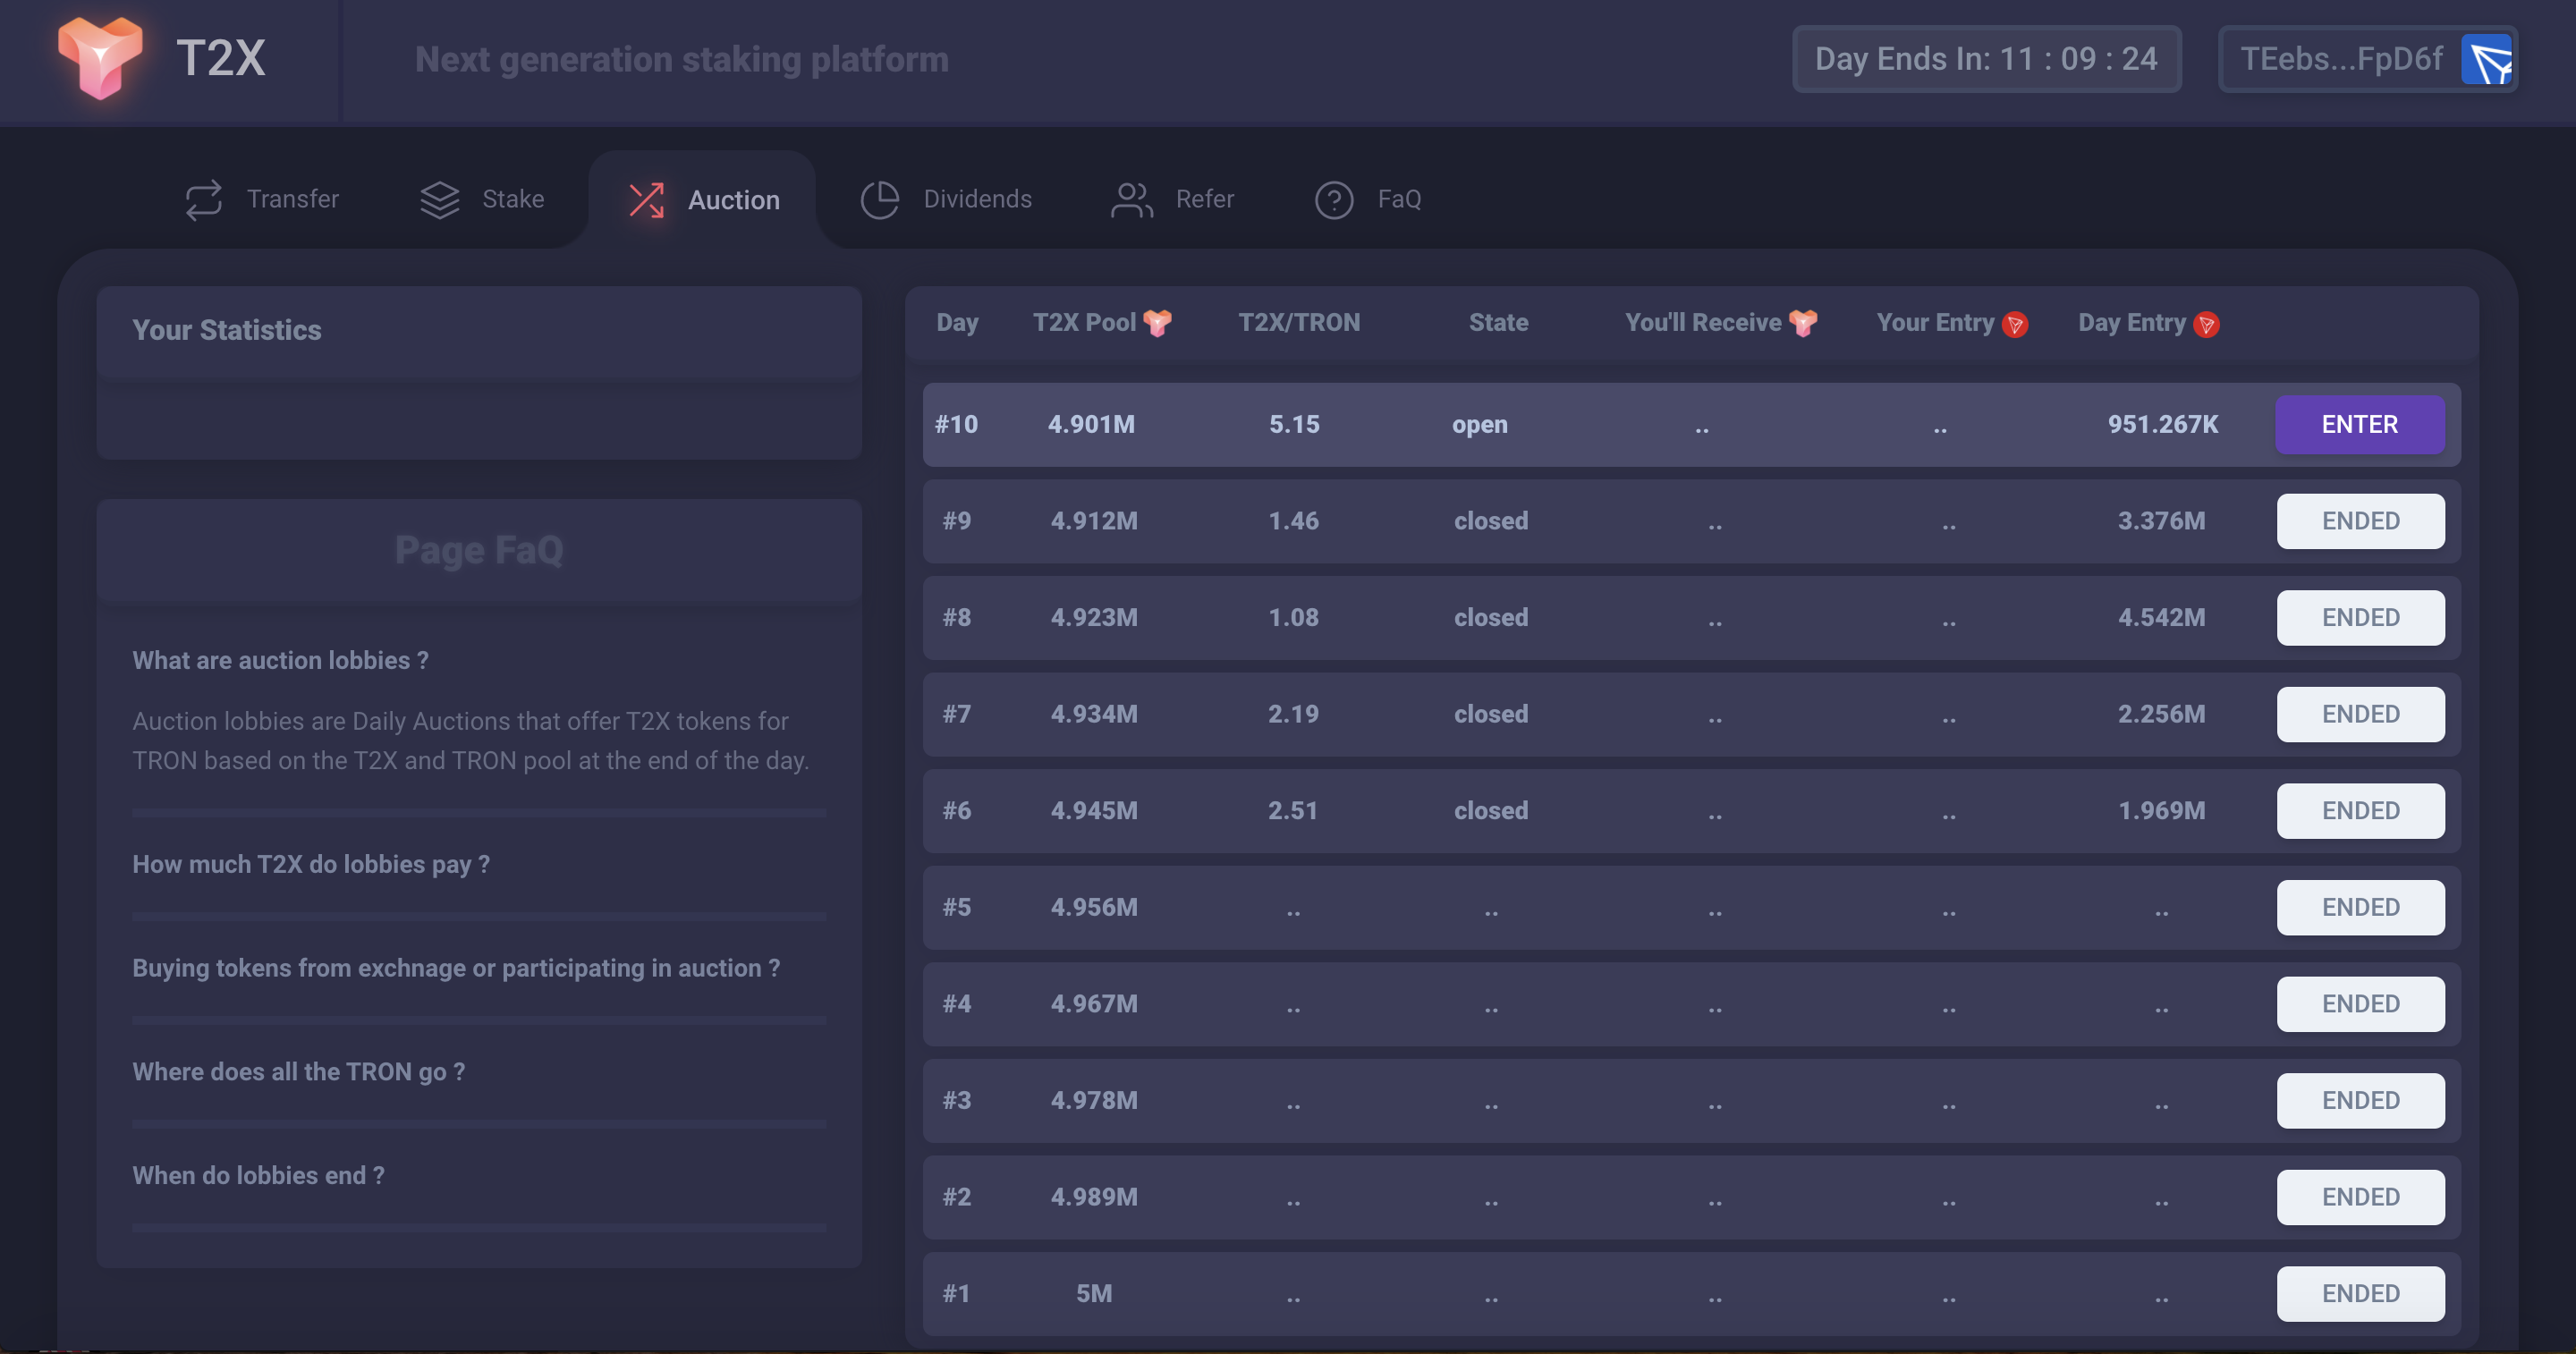Click the 951.267K day entry value
Image resolution: width=2576 pixels, height=1354 pixels.
coord(2162,424)
